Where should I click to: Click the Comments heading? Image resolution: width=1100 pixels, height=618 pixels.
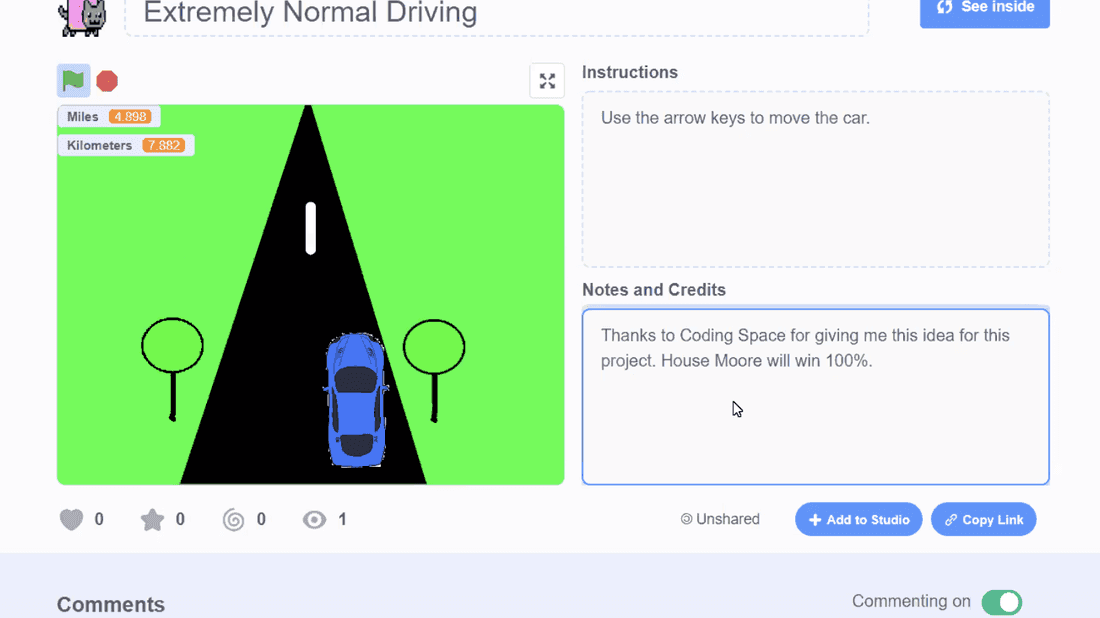pyautogui.click(x=111, y=604)
